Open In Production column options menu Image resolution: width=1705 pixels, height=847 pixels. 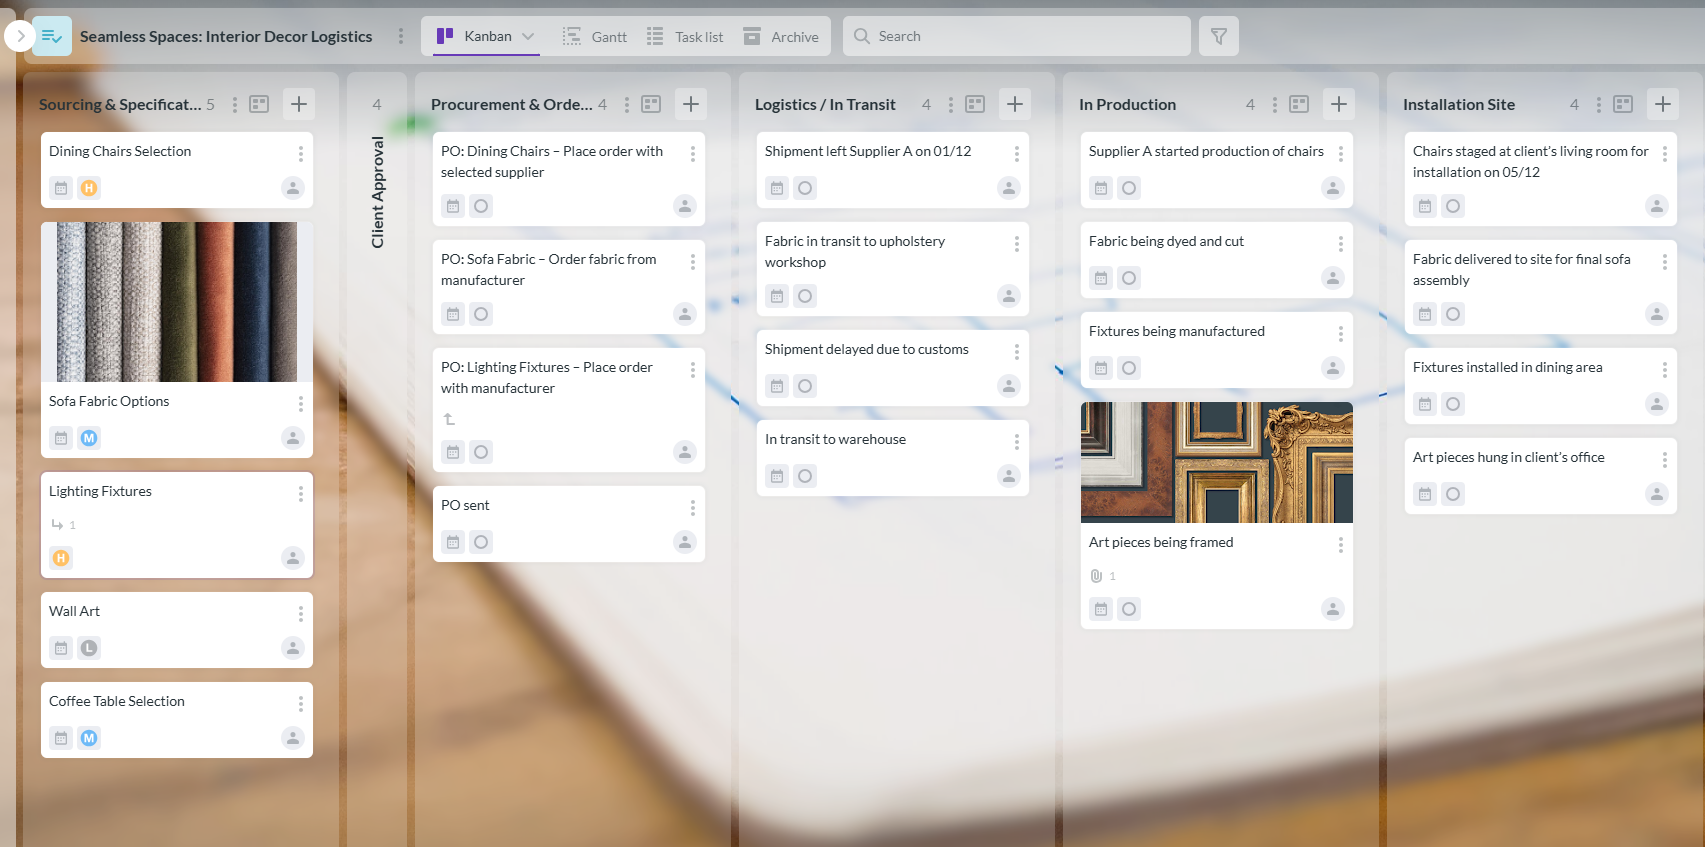[x=1275, y=104]
